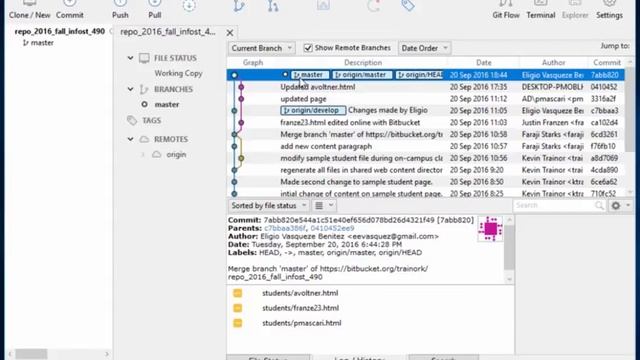The height and width of the screenshot is (360, 640).
Task: Click the commit details scrollbar thumb
Action: click(x=509, y=248)
